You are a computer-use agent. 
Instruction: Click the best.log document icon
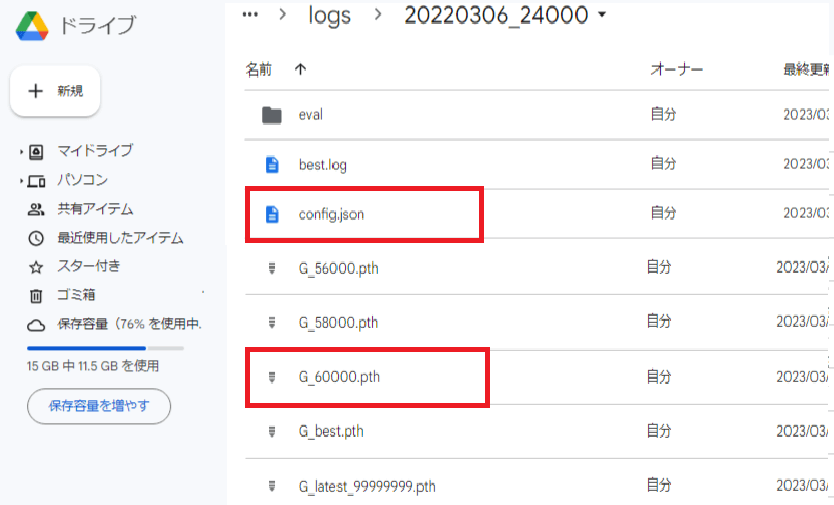coord(271,164)
